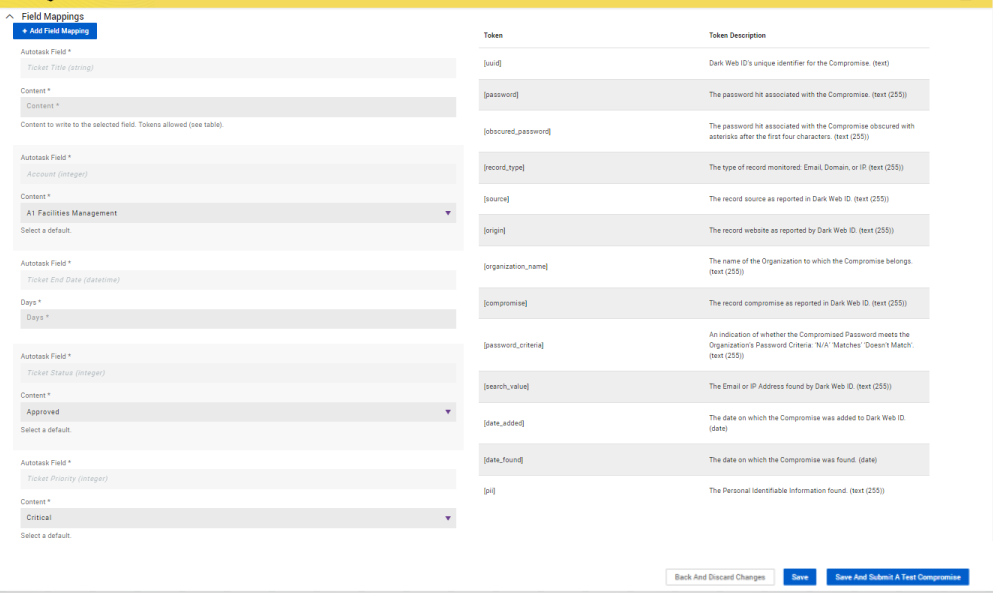Open the Approved status dropdown
The image size is (993, 594).
click(x=238, y=412)
